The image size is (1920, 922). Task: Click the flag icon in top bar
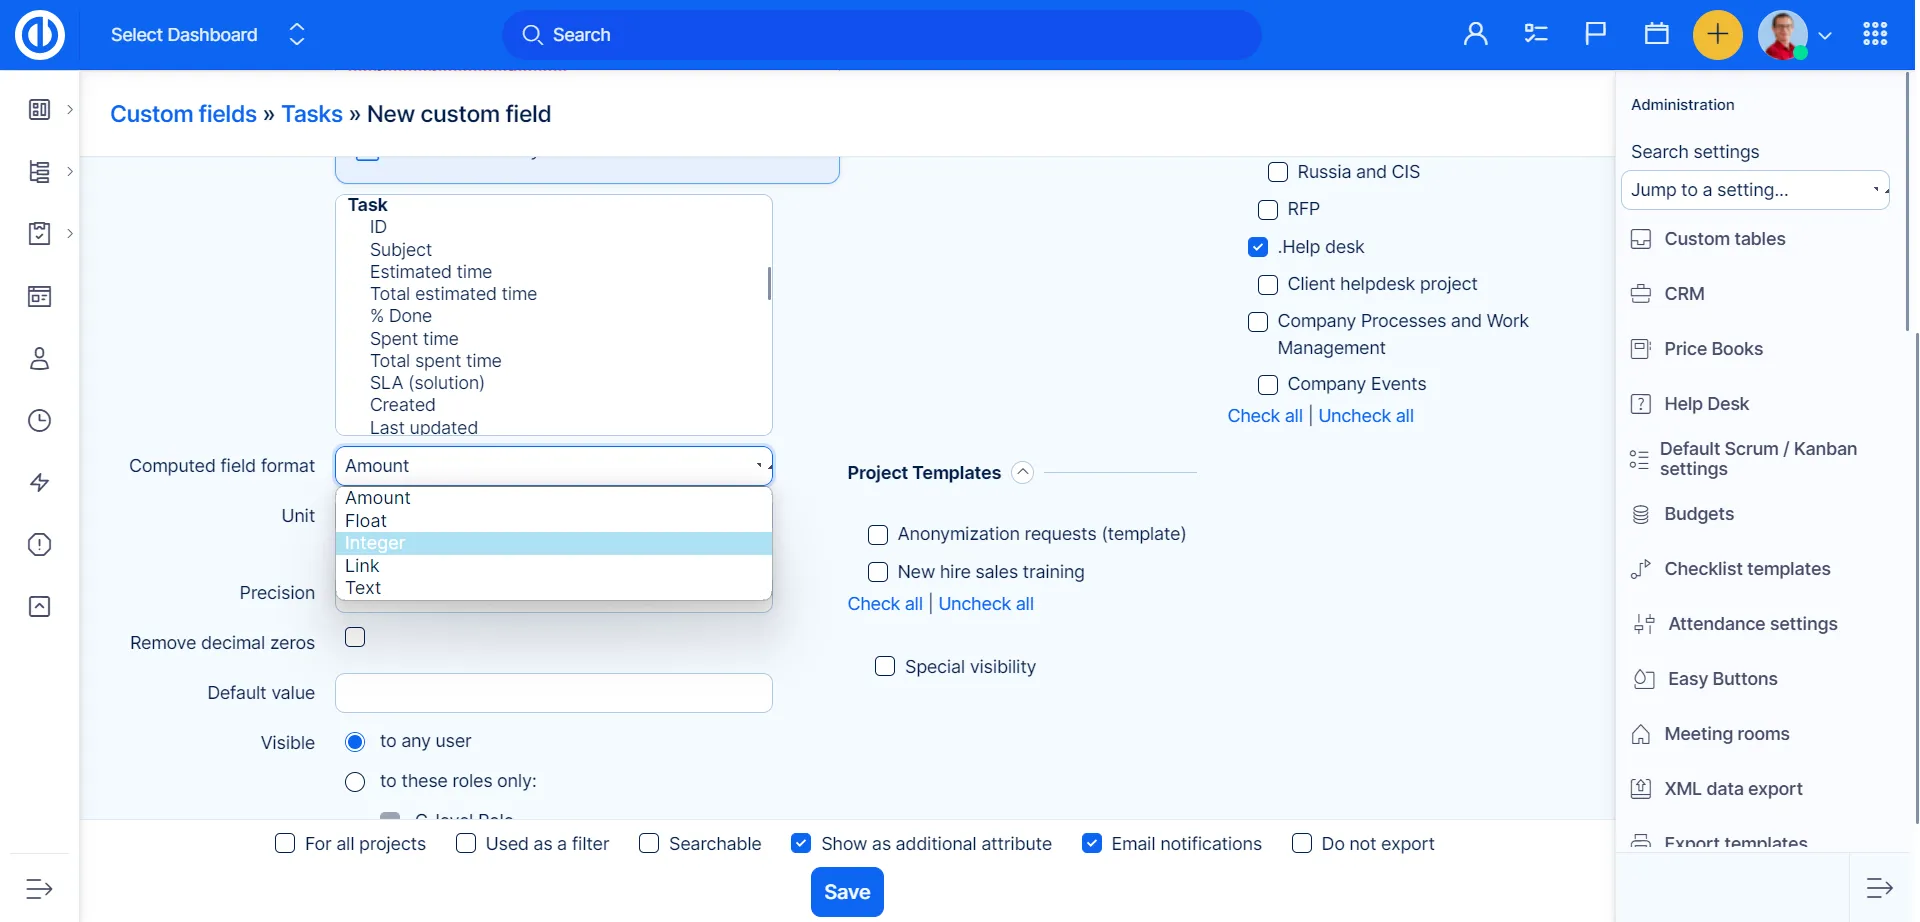tap(1595, 35)
